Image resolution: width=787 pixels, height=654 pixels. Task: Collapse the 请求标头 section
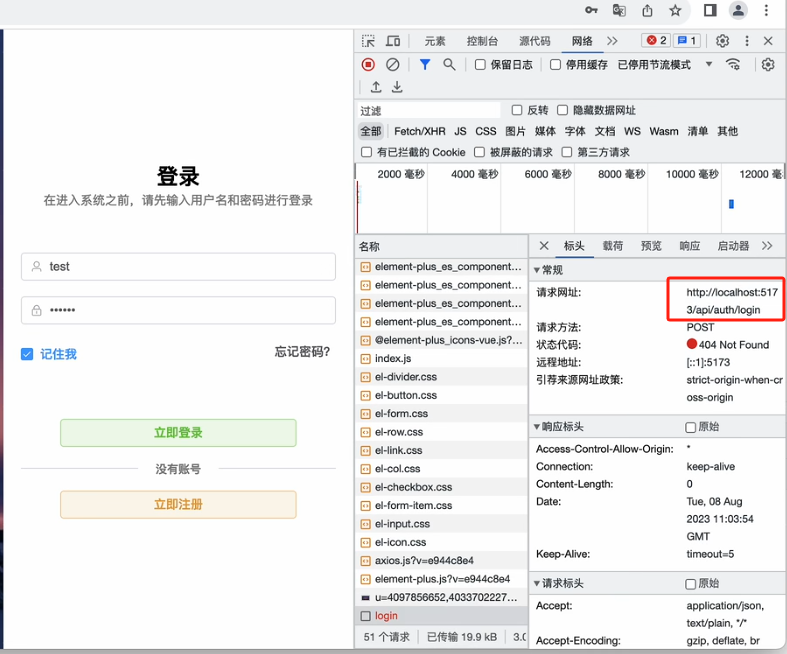tap(537, 583)
